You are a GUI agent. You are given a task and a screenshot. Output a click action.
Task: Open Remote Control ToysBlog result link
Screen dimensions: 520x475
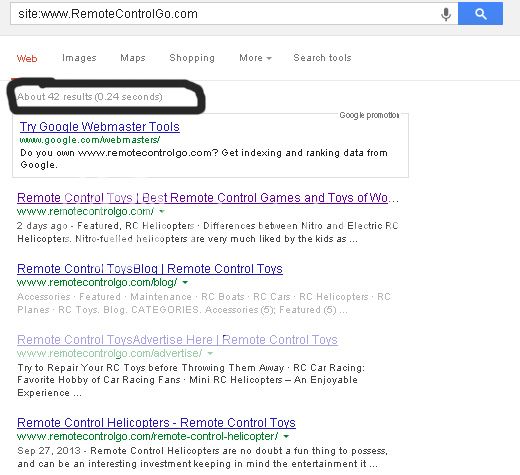click(x=150, y=269)
